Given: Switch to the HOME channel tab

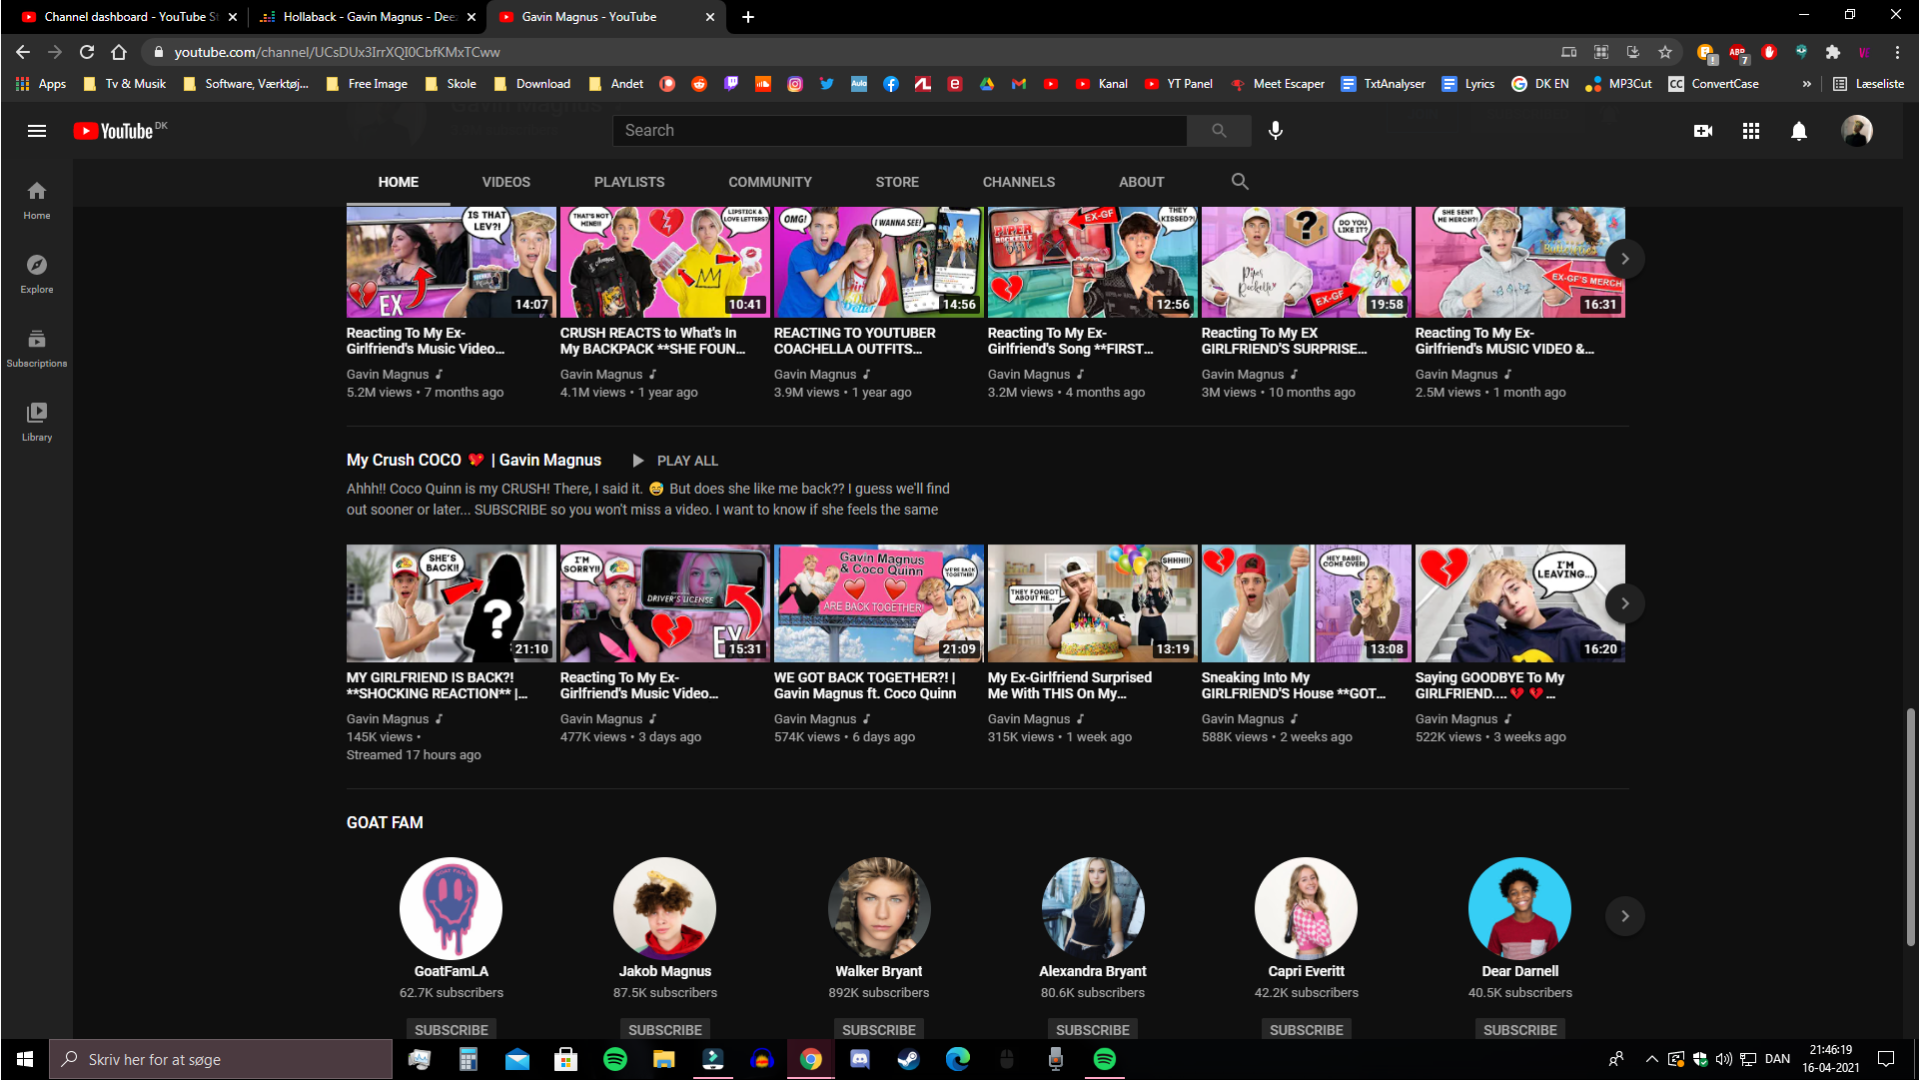Looking at the screenshot, I should (398, 182).
